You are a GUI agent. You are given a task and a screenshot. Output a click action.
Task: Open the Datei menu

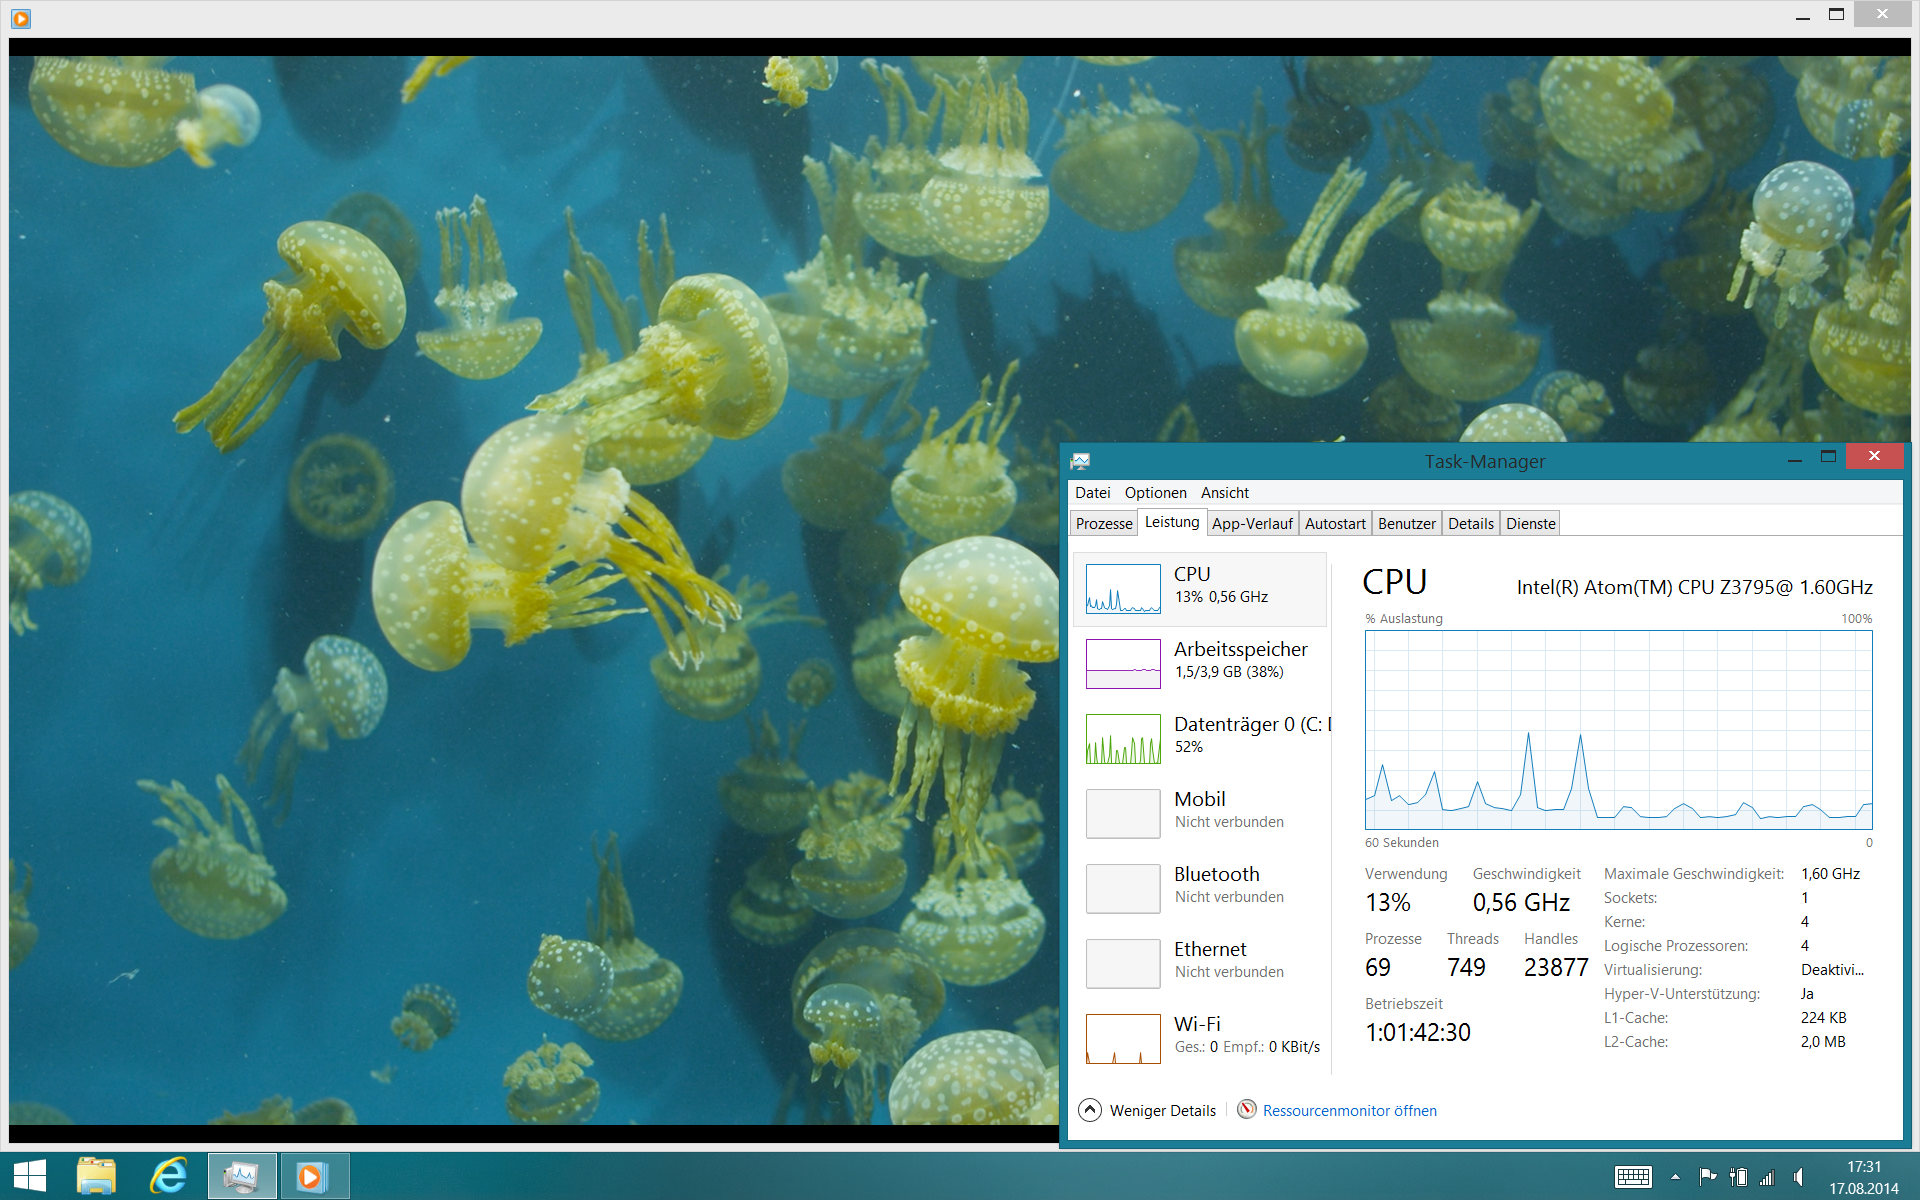pyautogui.click(x=1092, y=493)
